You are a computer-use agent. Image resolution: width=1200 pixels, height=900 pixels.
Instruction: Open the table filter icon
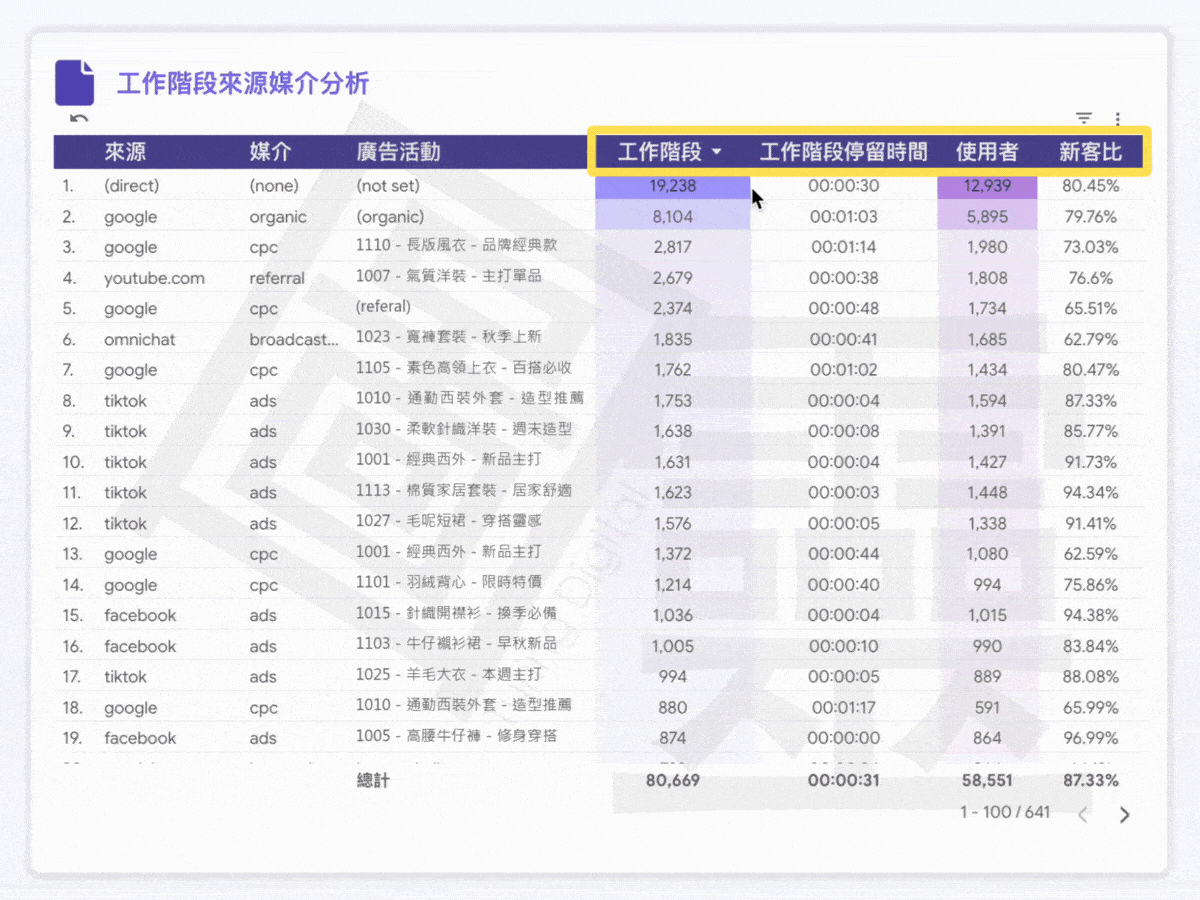1083,118
